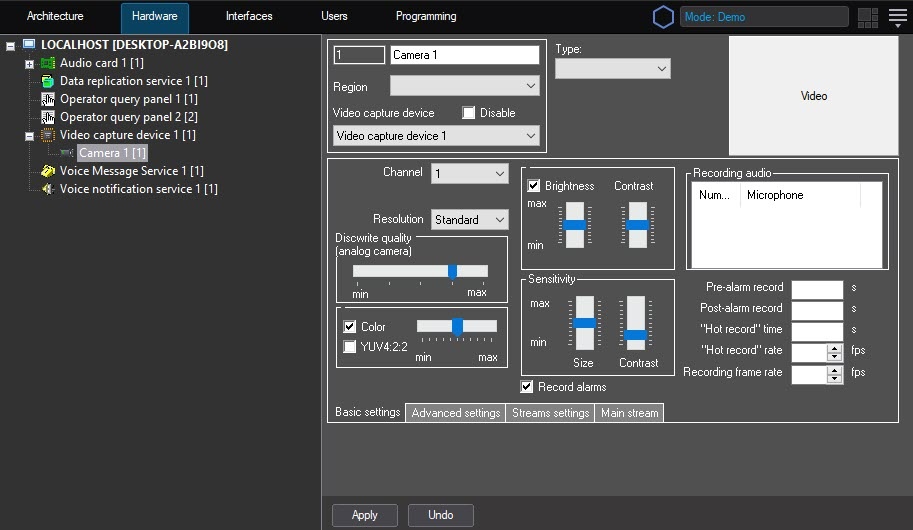Click the Apply button
The height and width of the screenshot is (530, 913).
pos(365,515)
